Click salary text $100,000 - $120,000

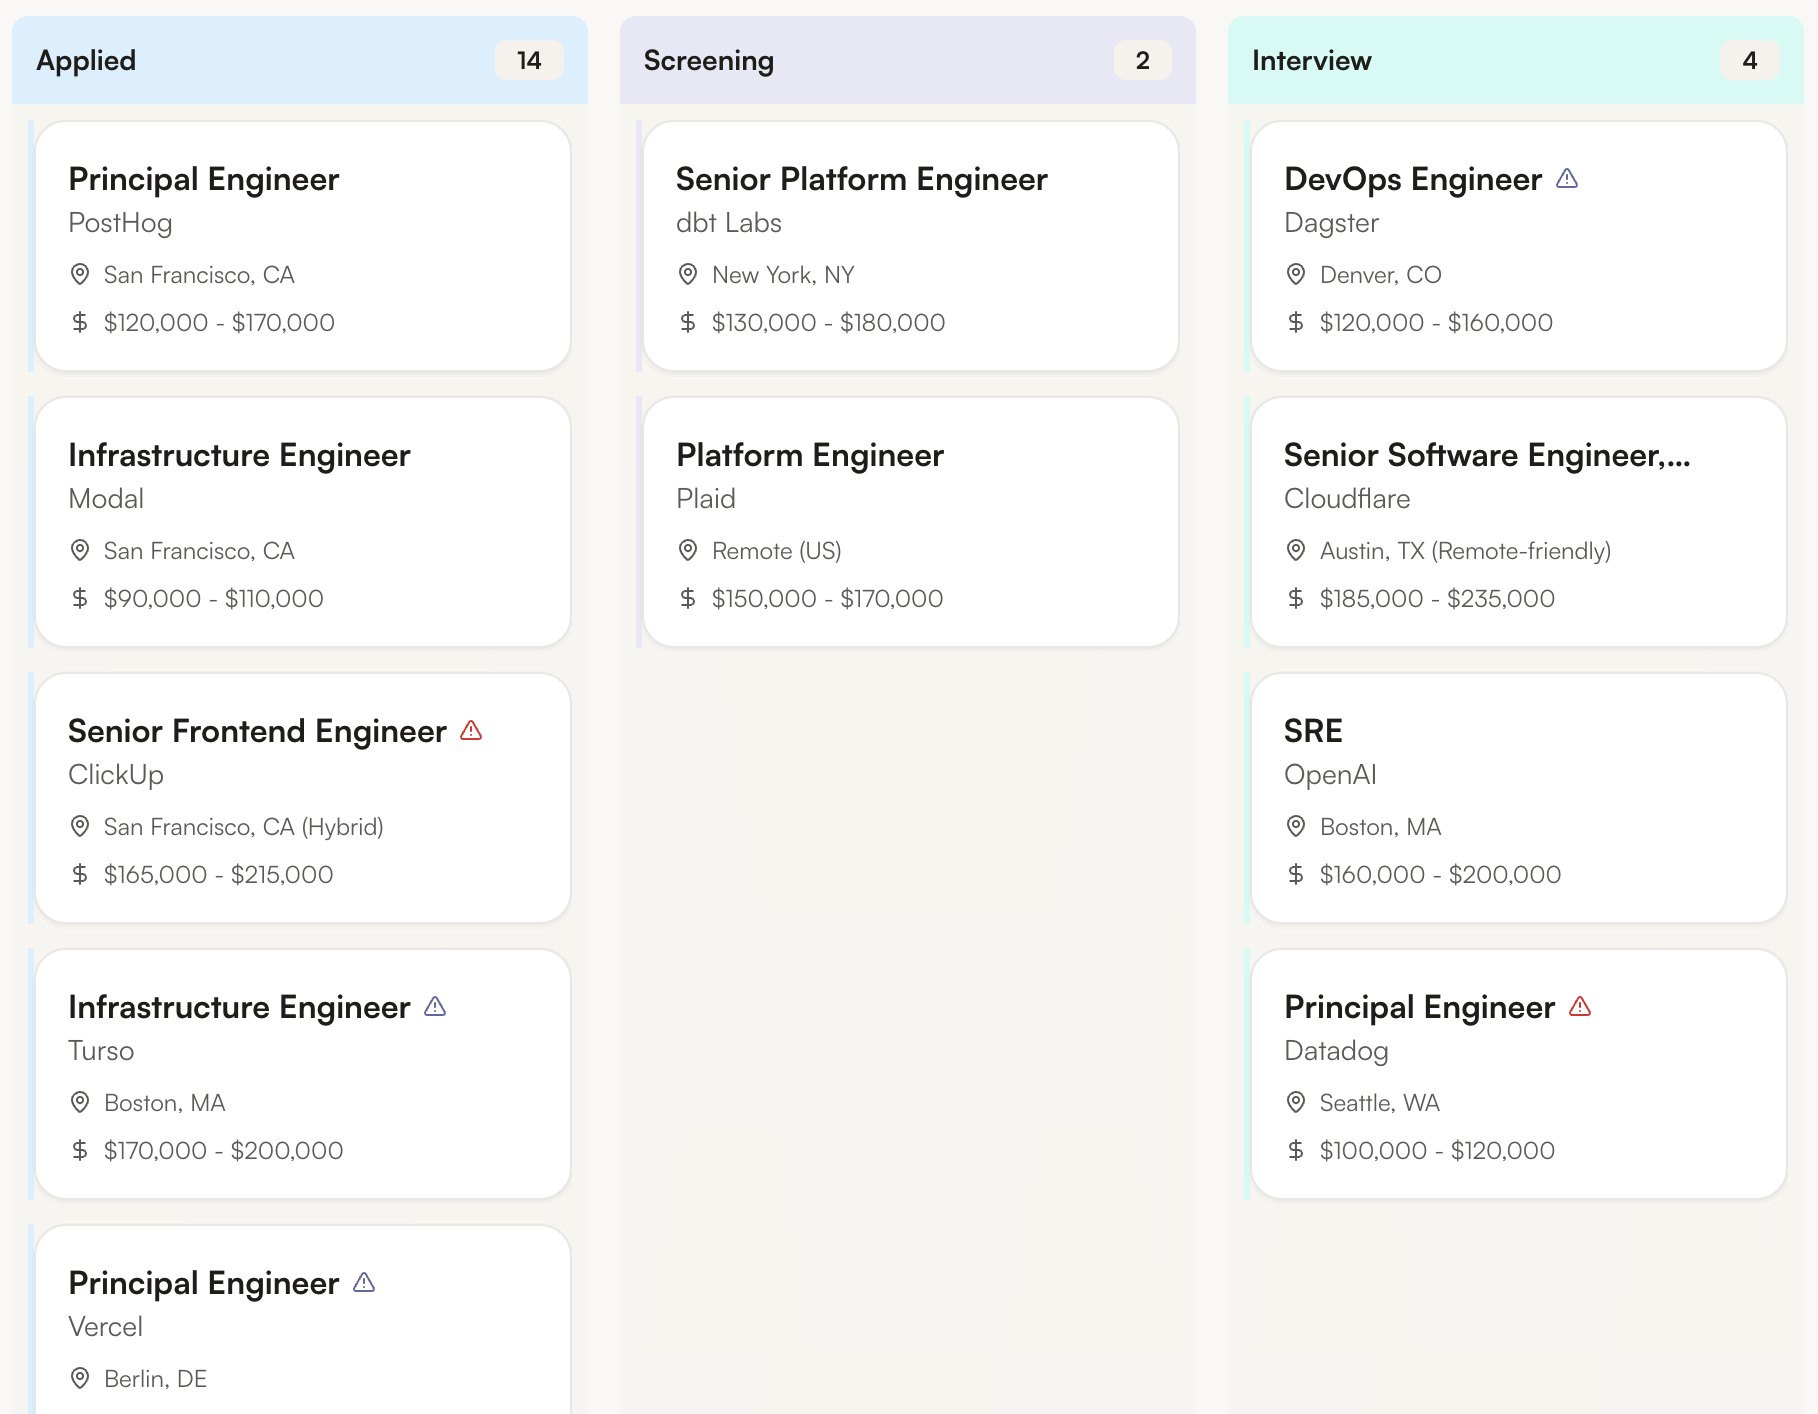point(1437,1150)
